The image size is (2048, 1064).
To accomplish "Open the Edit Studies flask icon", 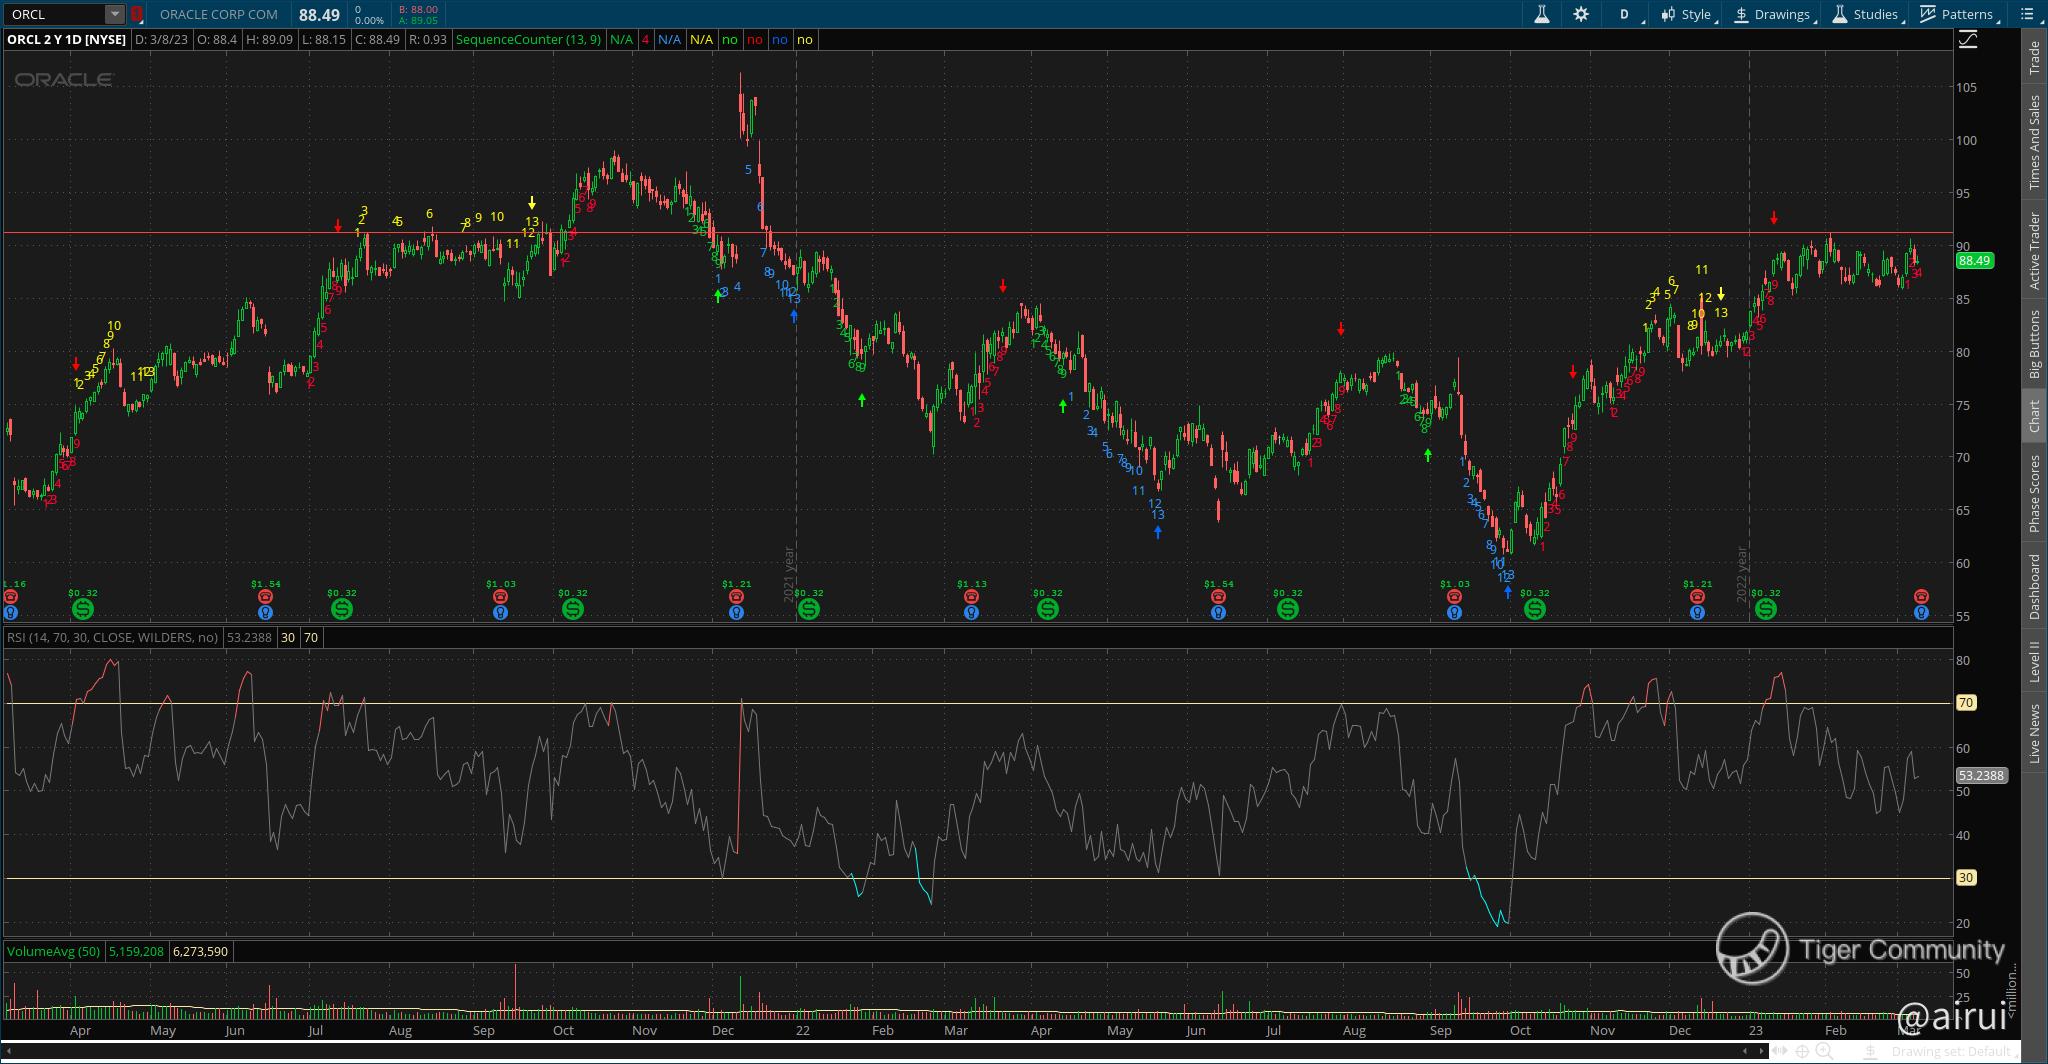I will tap(1541, 14).
